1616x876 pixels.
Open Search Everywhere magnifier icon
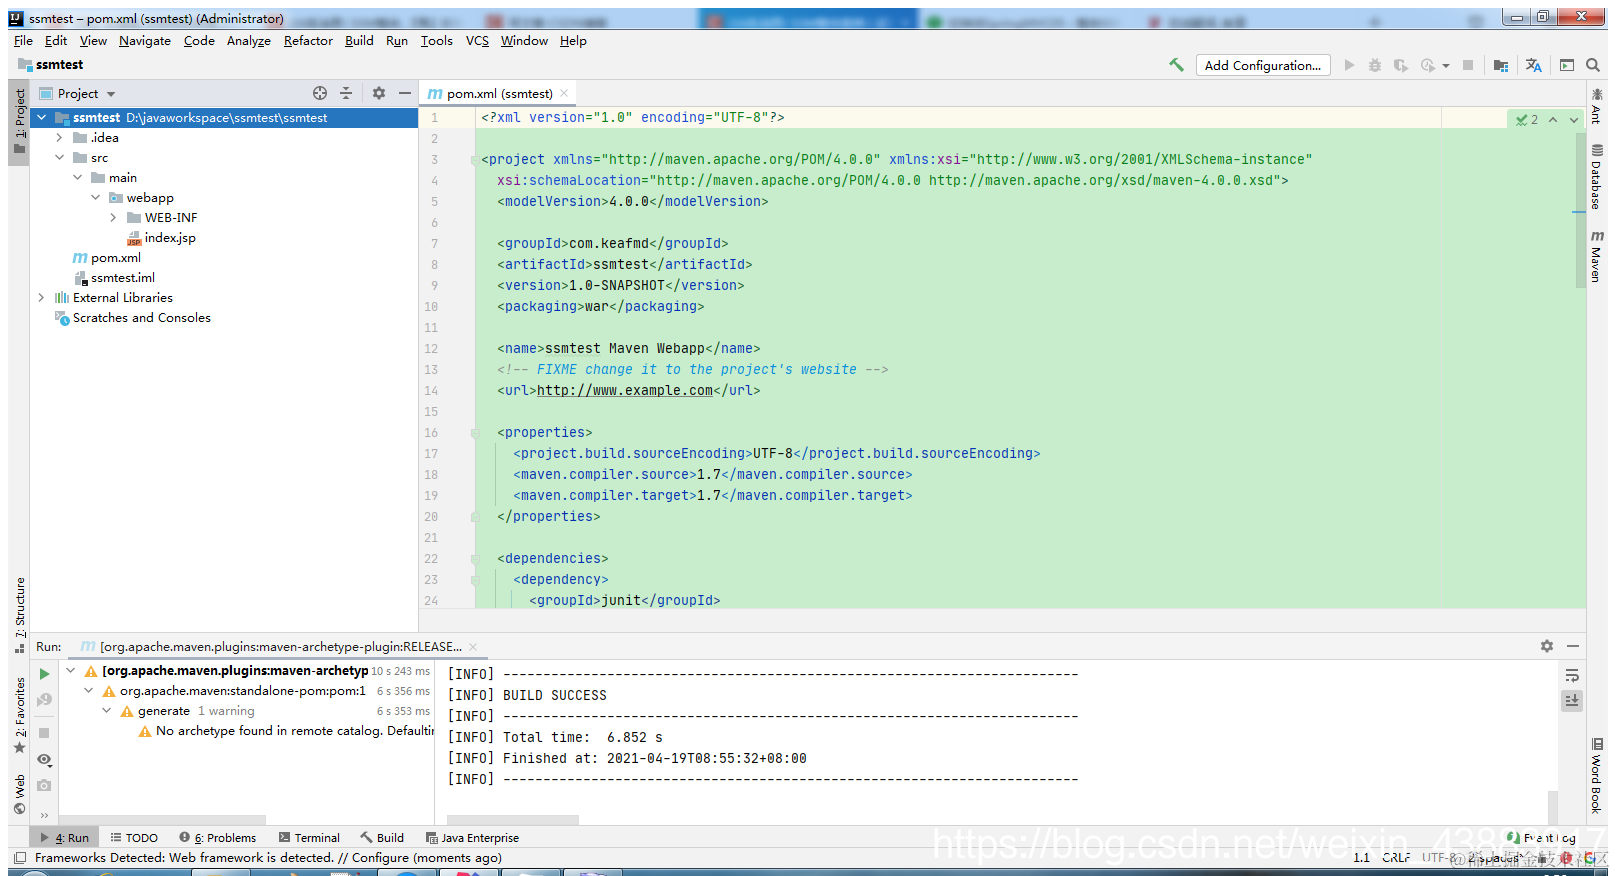click(1593, 65)
